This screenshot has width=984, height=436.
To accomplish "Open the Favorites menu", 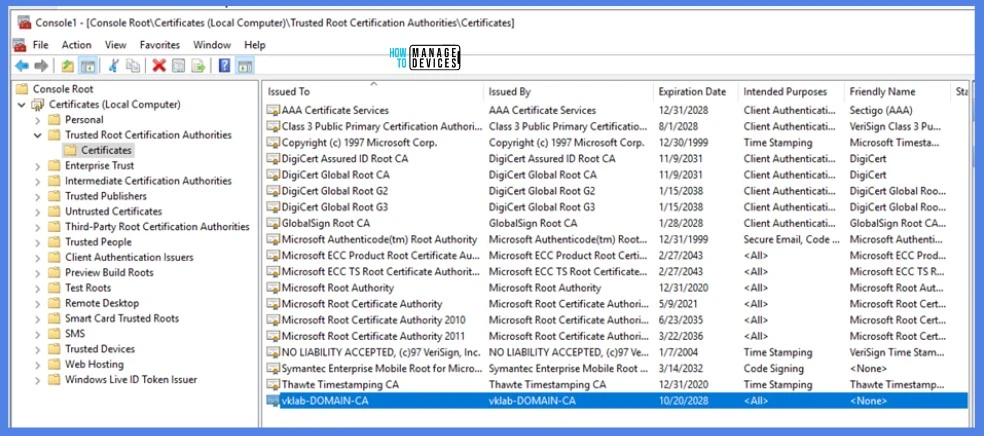I will pos(160,45).
